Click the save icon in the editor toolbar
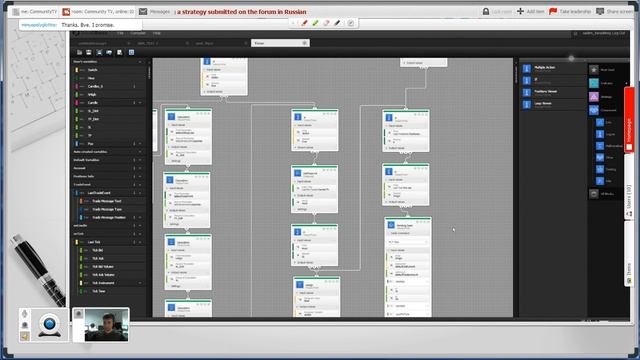 pos(89,53)
